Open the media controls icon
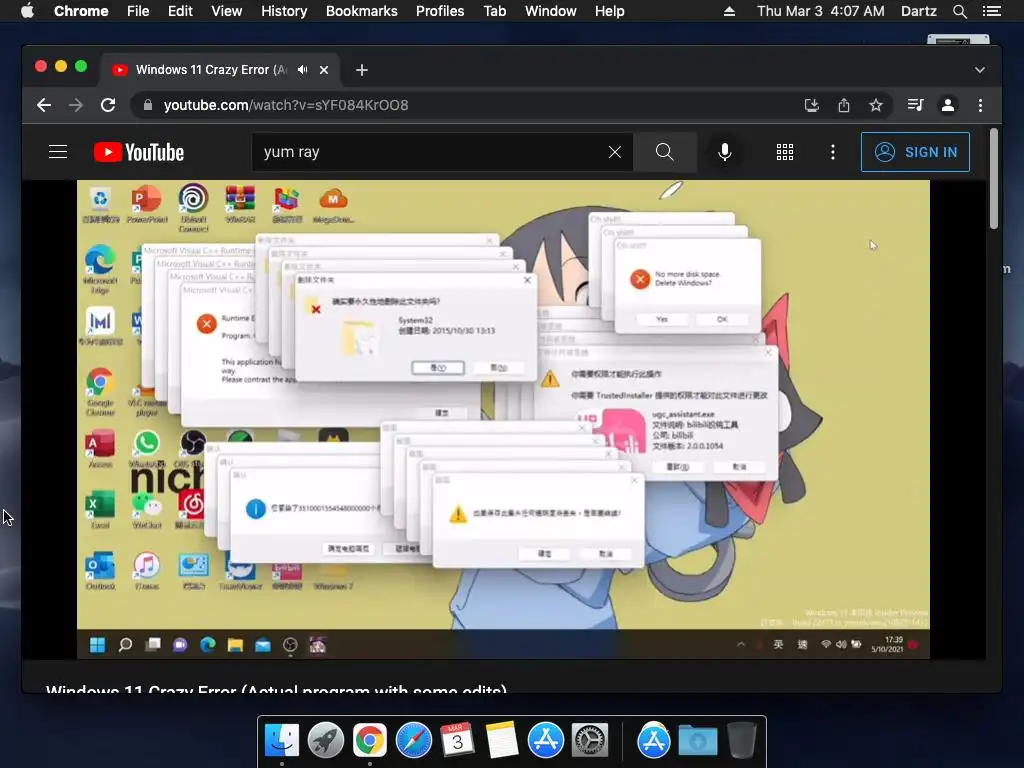This screenshot has height=768, width=1024. (916, 105)
